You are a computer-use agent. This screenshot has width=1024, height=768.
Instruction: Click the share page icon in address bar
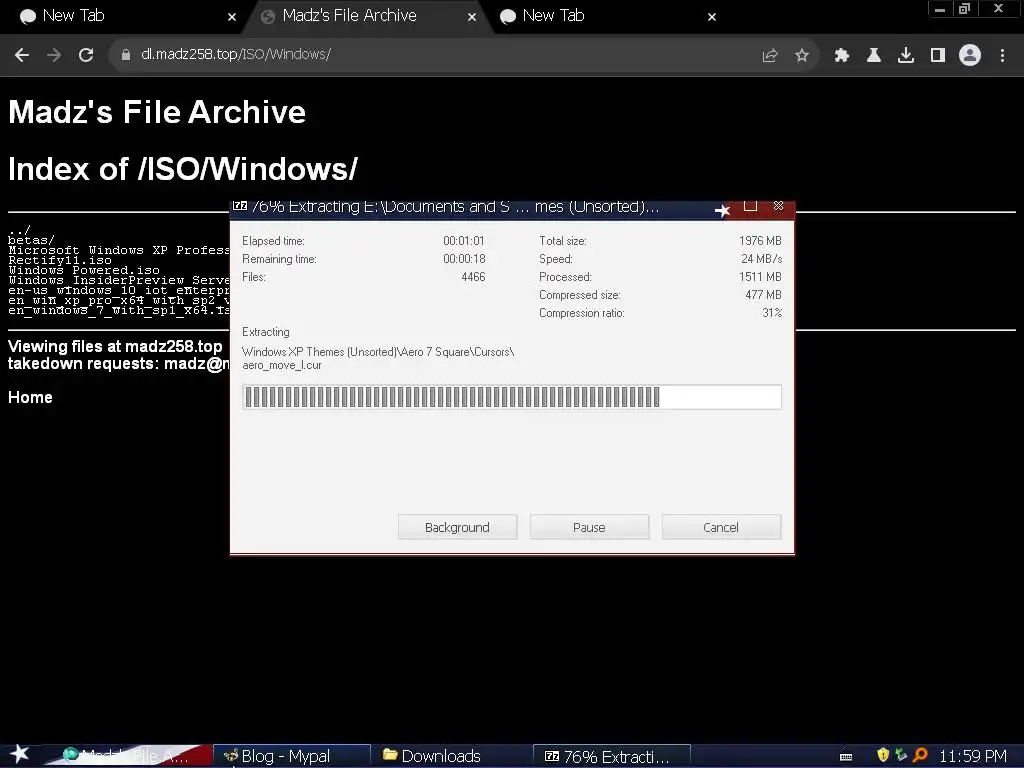click(x=770, y=56)
